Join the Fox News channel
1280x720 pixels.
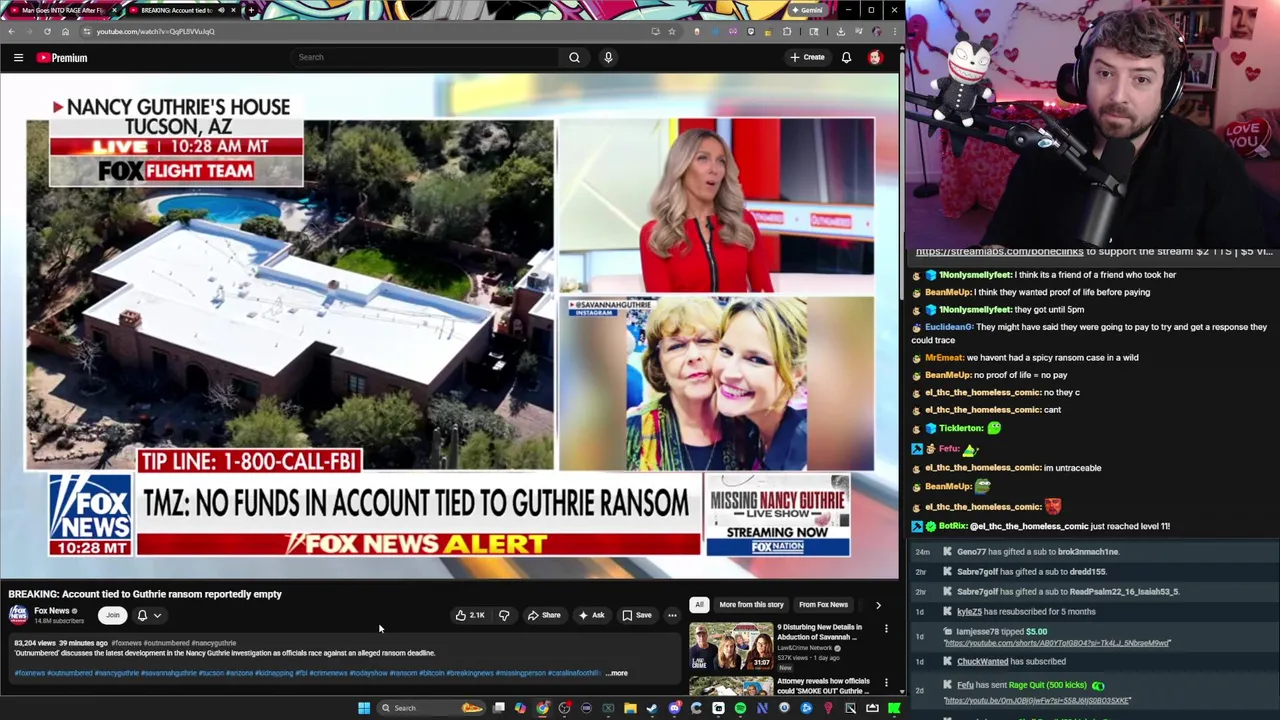(x=113, y=615)
